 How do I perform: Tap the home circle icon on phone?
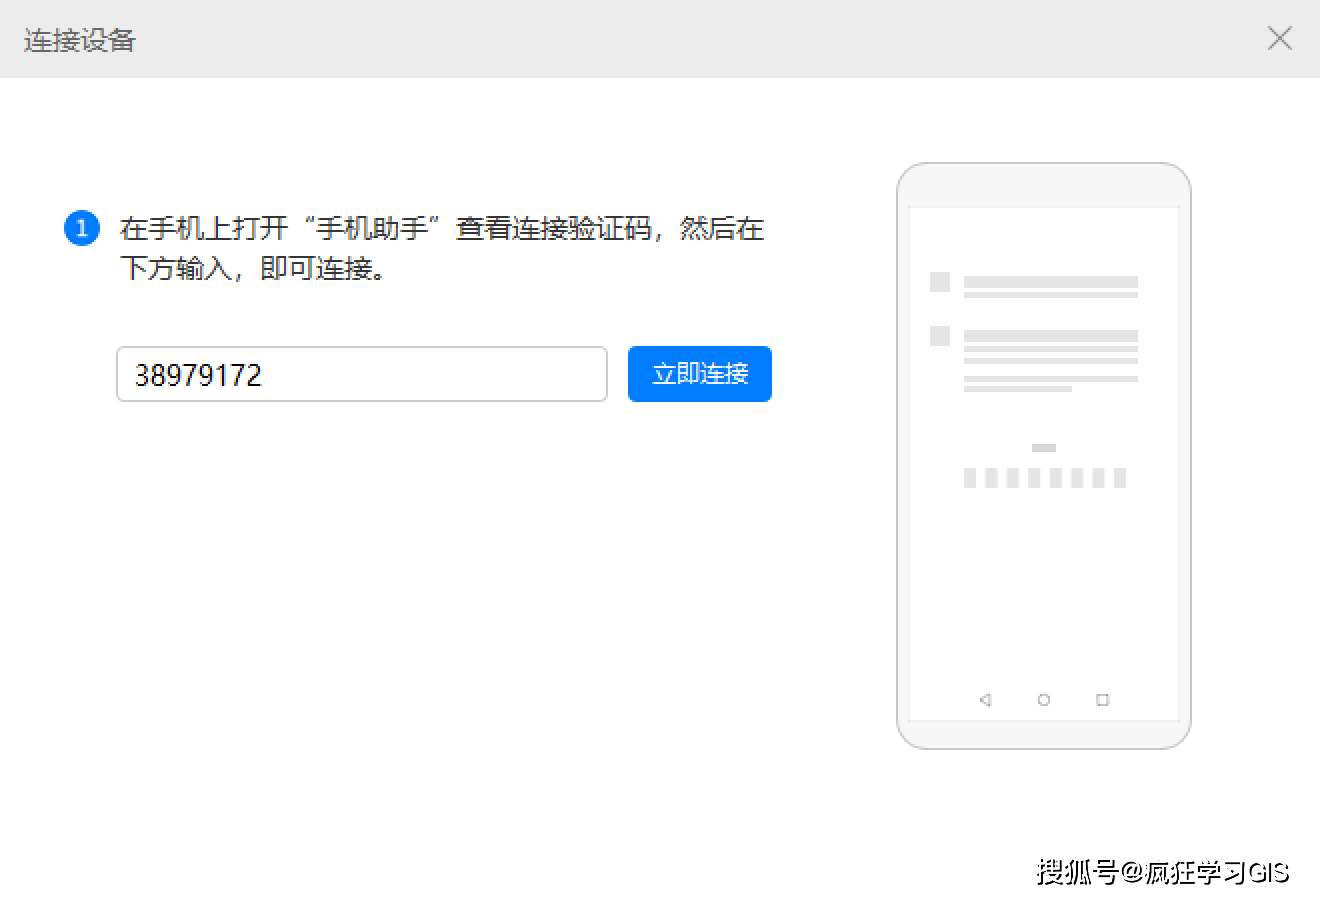point(1043,700)
